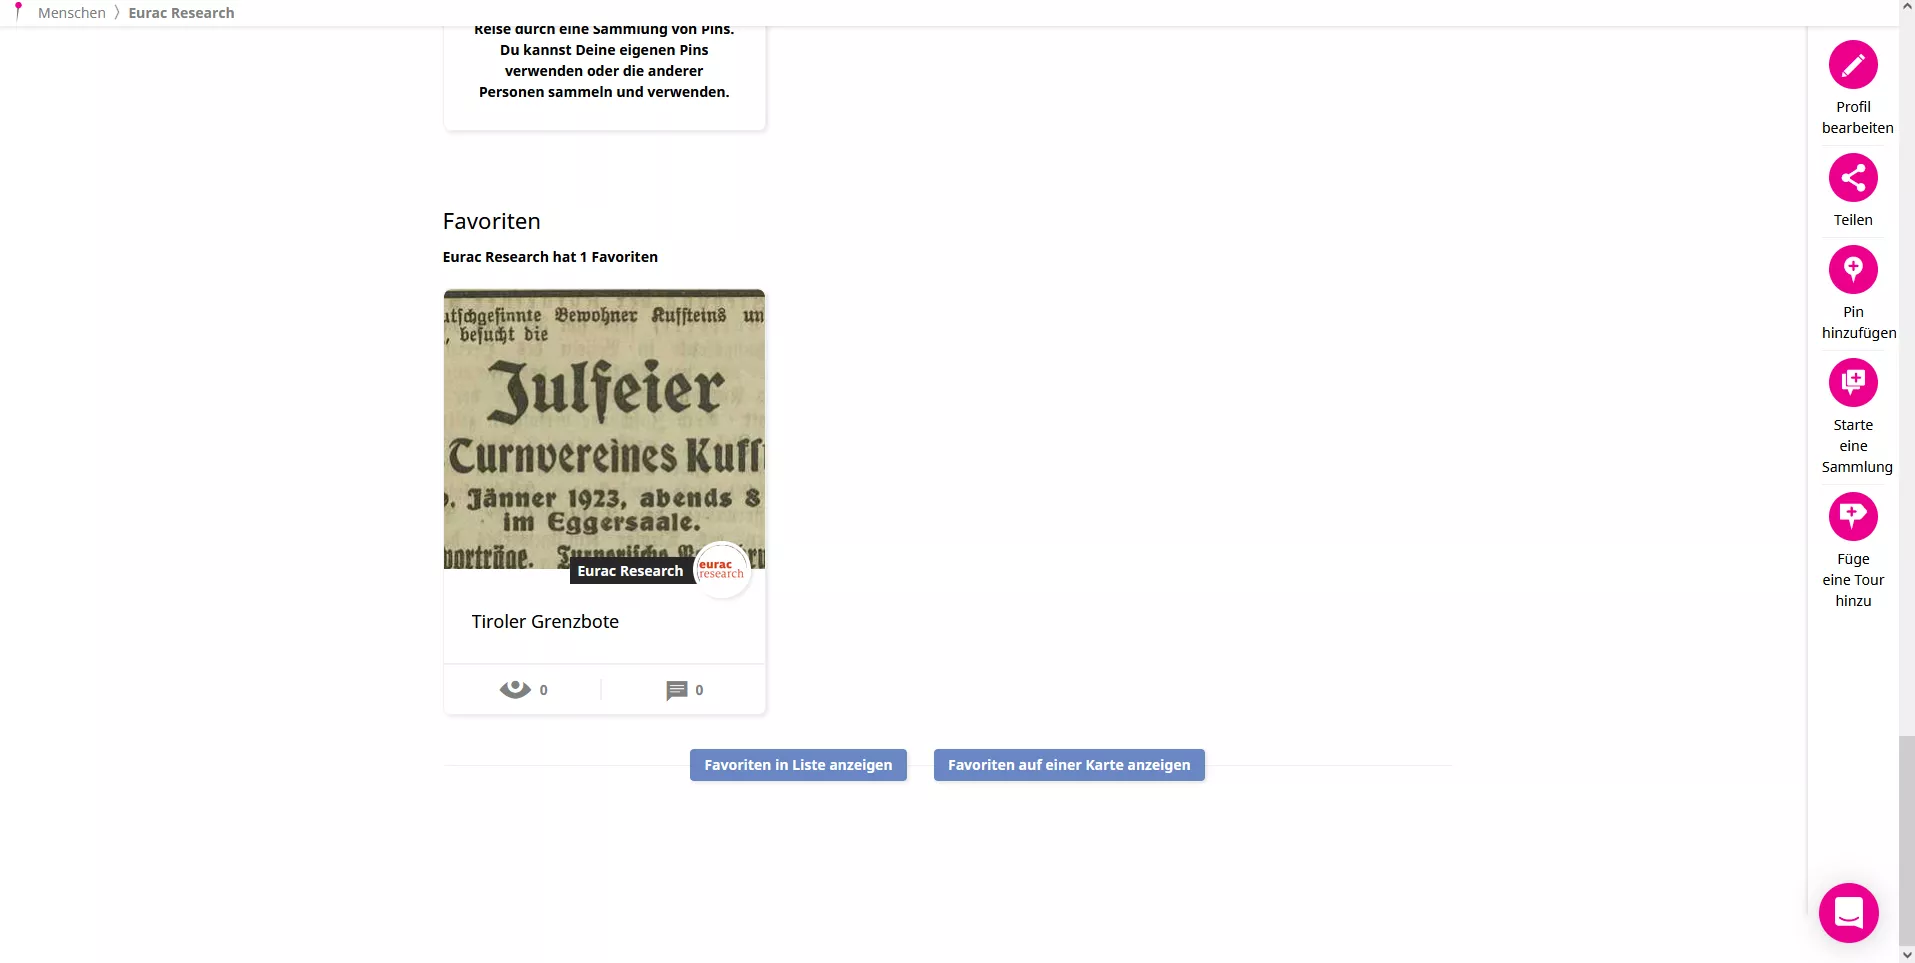Click the eurac research avatar logo
The width and height of the screenshot is (1915, 963).
721,570
